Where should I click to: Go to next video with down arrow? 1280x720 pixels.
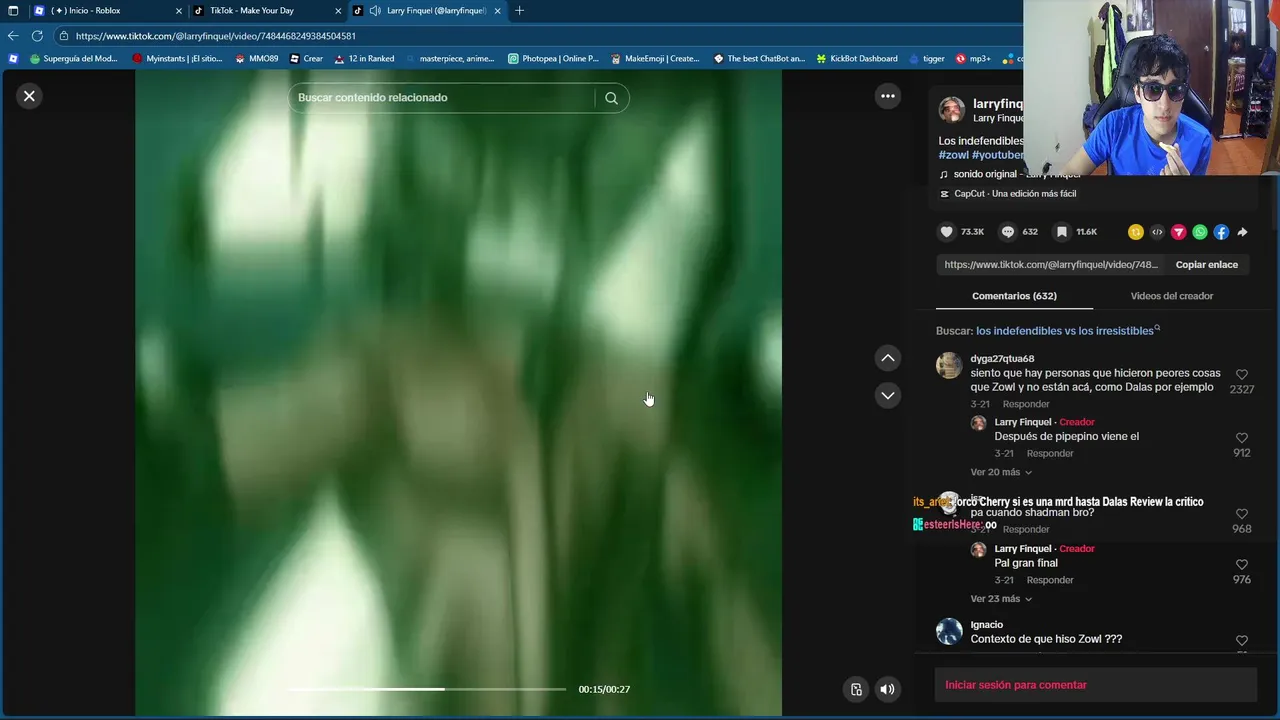pos(887,395)
